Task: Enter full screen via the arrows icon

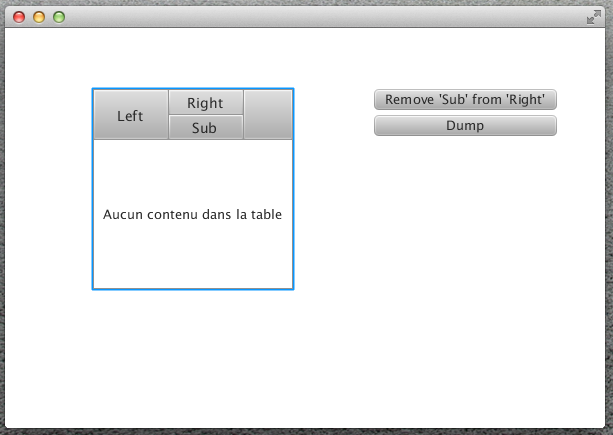Action: [593, 16]
